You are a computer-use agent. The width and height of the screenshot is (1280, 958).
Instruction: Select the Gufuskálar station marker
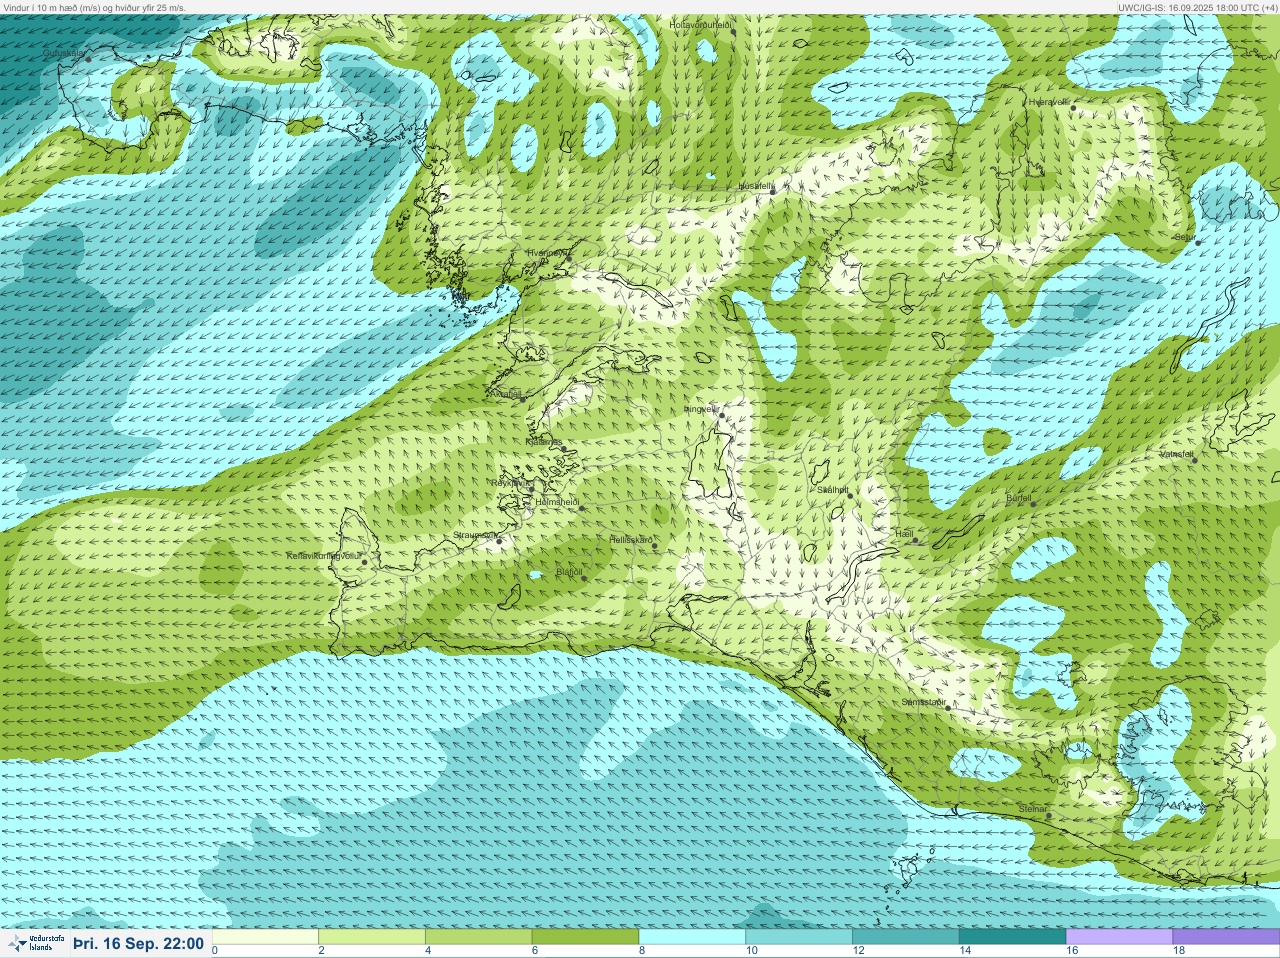coord(88,59)
